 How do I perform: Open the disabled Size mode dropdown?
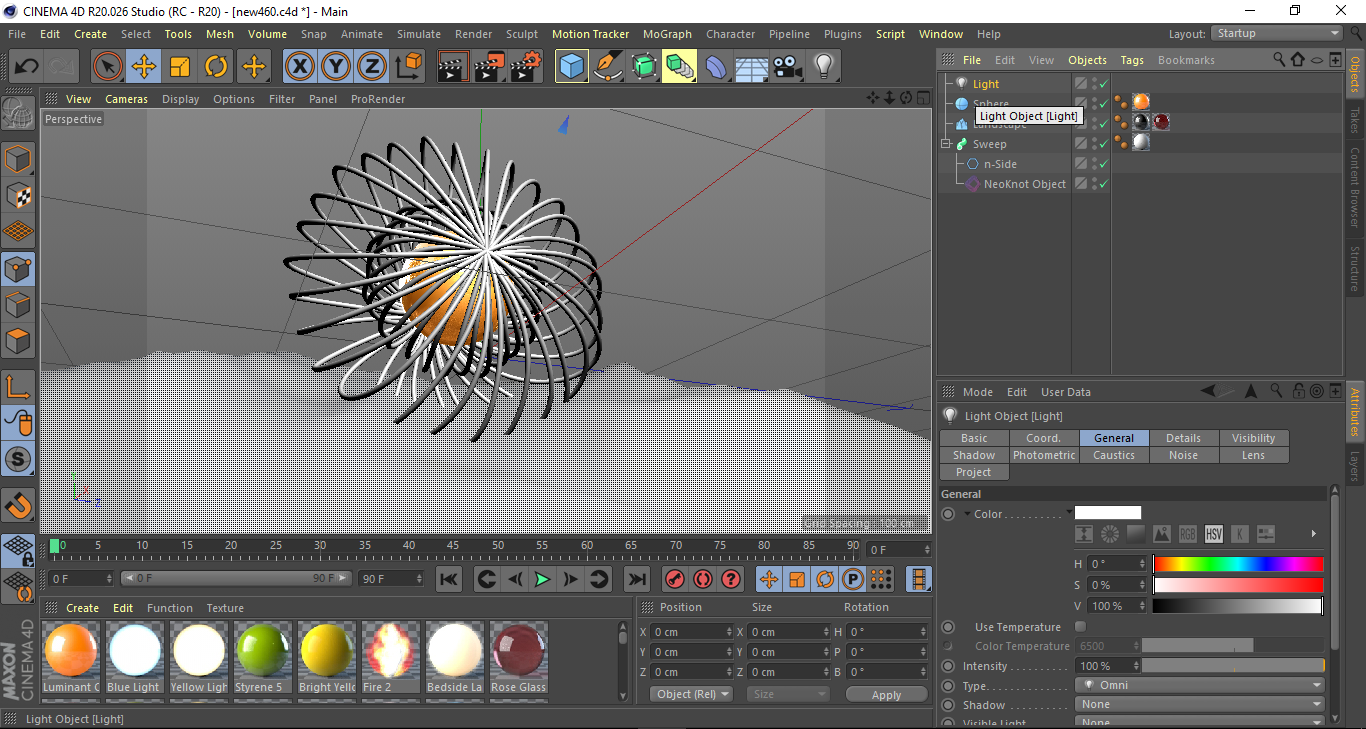(788, 694)
